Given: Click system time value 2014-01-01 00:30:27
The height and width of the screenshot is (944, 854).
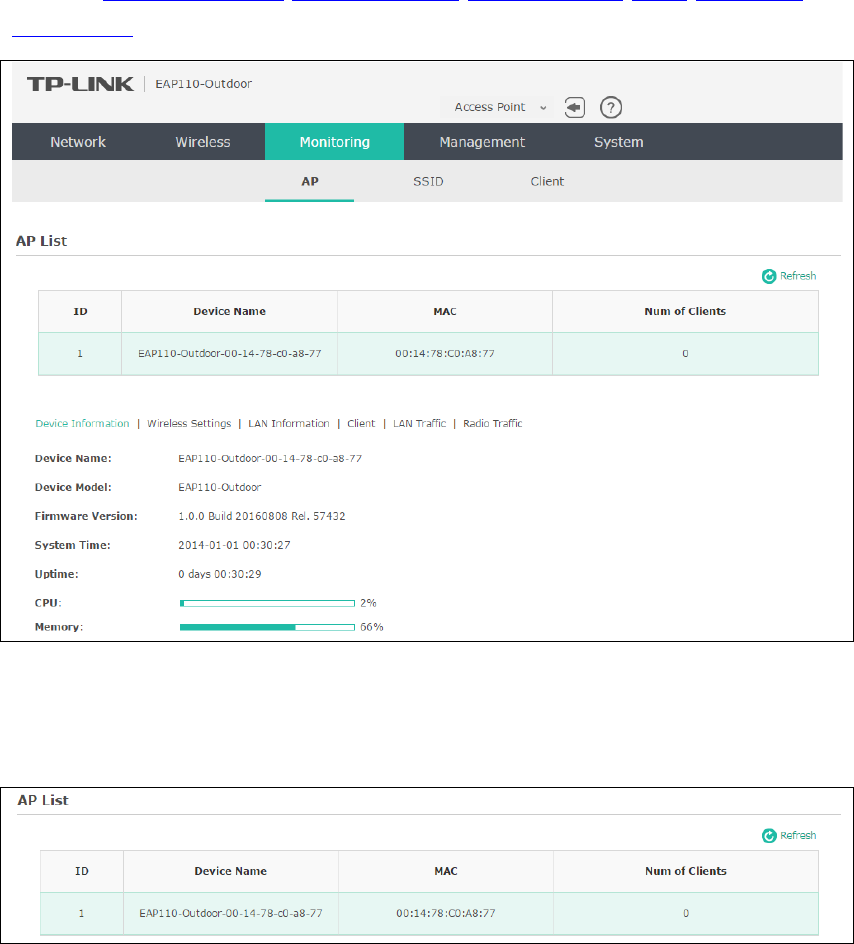Looking at the screenshot, I should (x=234, y=545).
